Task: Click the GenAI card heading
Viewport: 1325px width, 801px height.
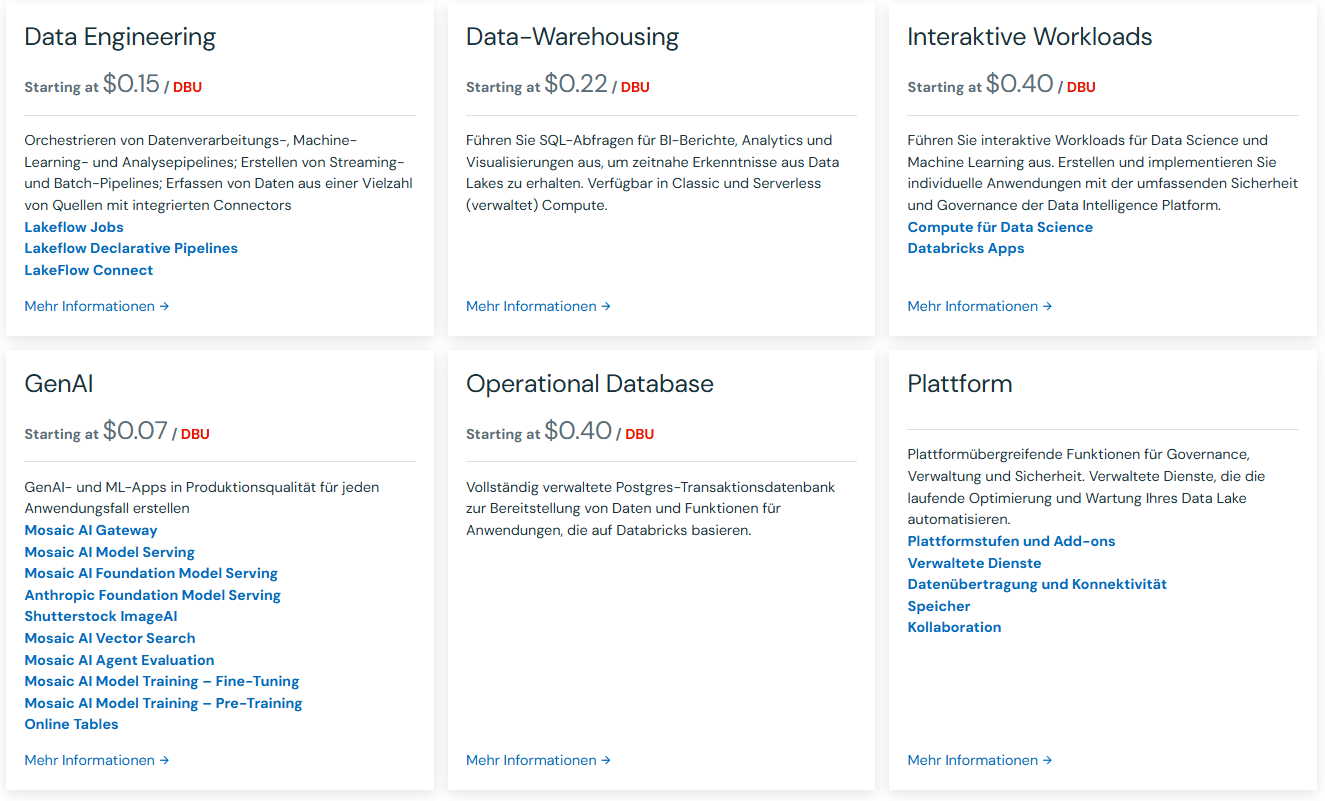Action: [59, 384]
